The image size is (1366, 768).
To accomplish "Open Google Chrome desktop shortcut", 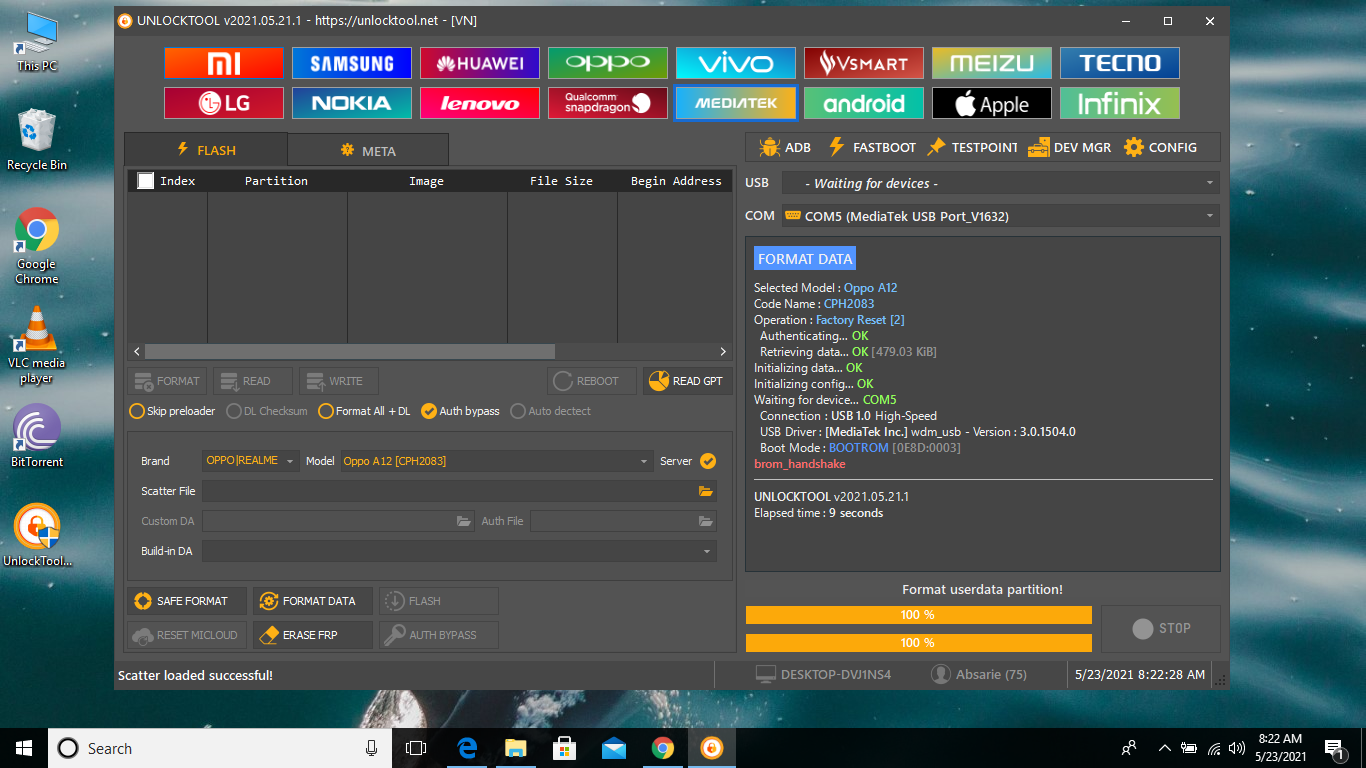I will click(x=37, y=246).
